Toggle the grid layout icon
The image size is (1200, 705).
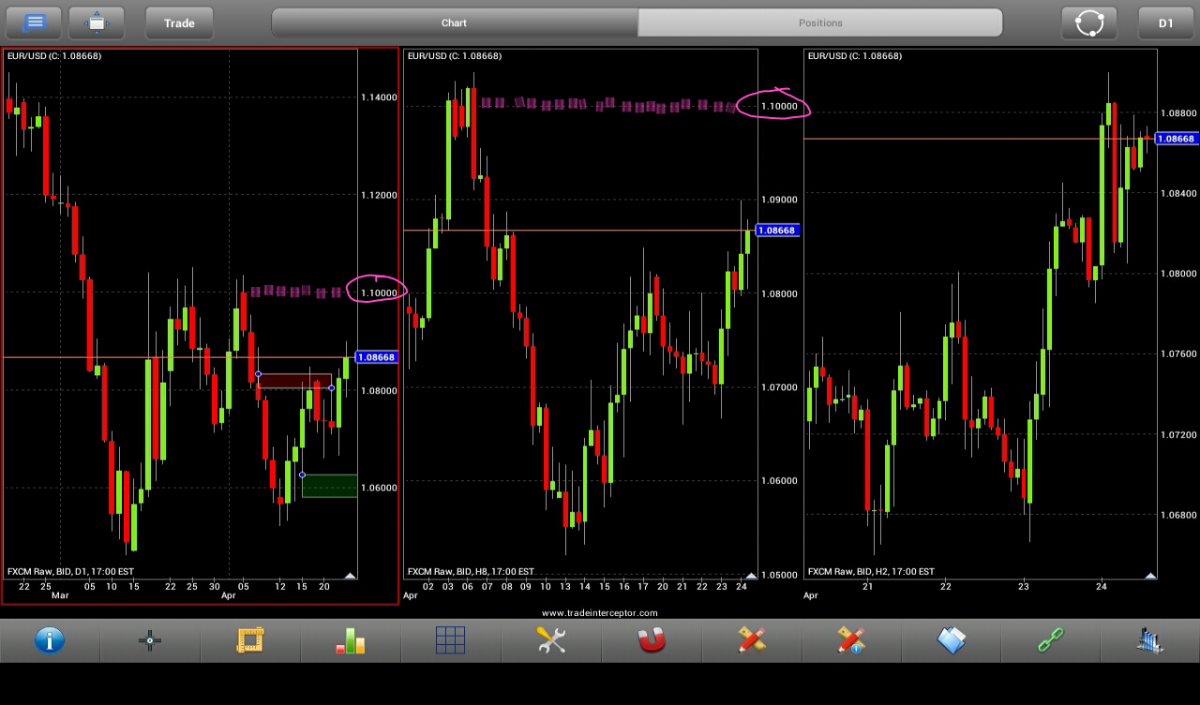click(x=450, y=640)
